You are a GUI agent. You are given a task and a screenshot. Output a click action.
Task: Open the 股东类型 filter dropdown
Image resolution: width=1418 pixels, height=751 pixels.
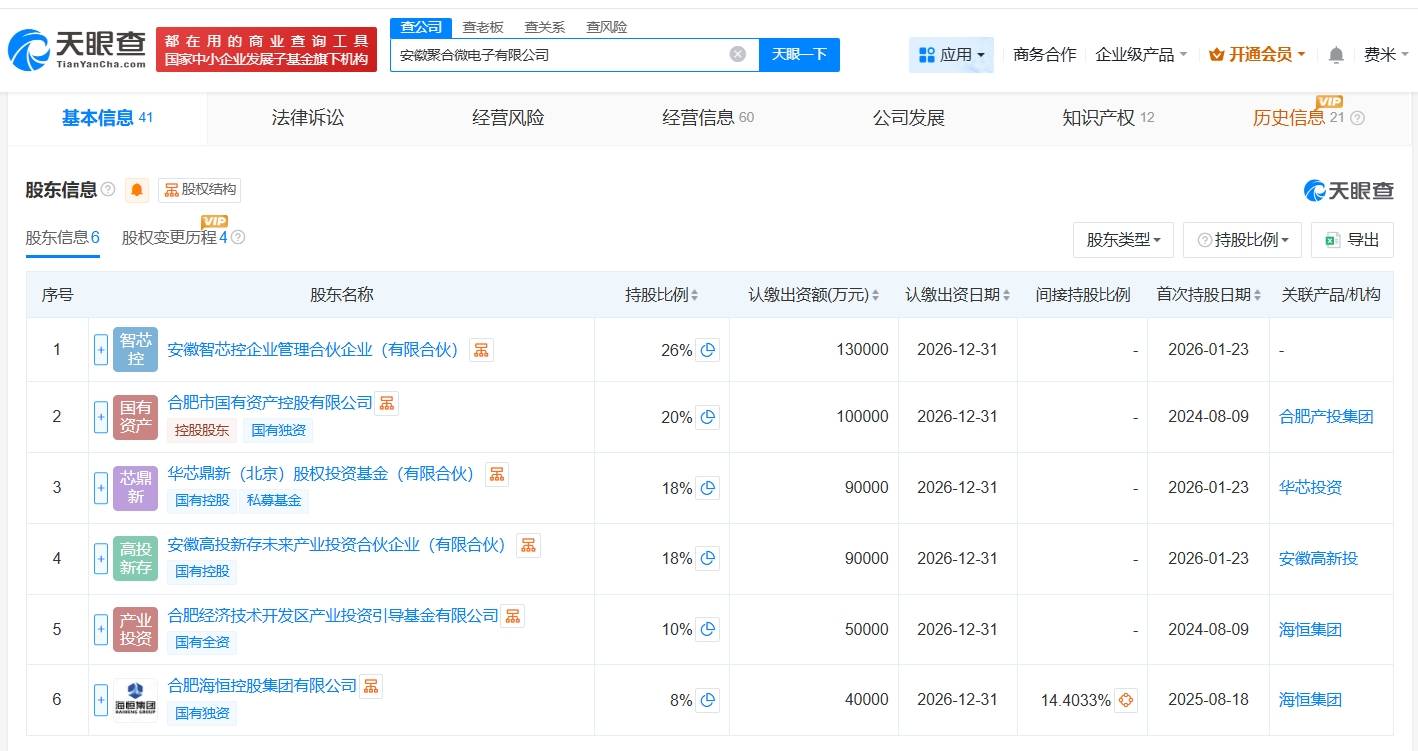[x=1123, y=240]
